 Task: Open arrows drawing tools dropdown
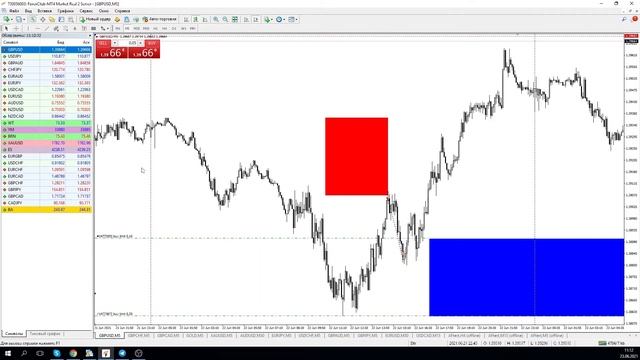point(104,29)
